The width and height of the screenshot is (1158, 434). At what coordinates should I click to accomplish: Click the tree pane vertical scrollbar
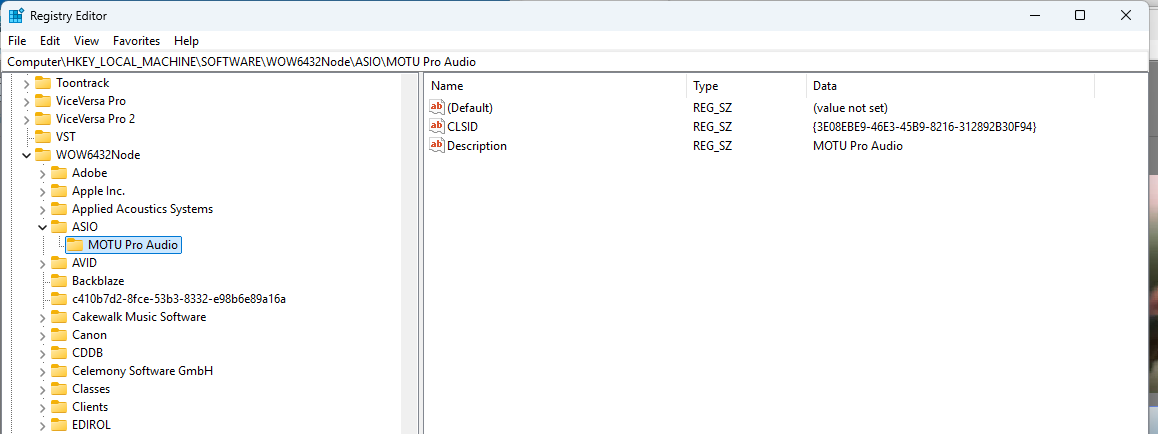pyautogui.click(x=411, y=254)
